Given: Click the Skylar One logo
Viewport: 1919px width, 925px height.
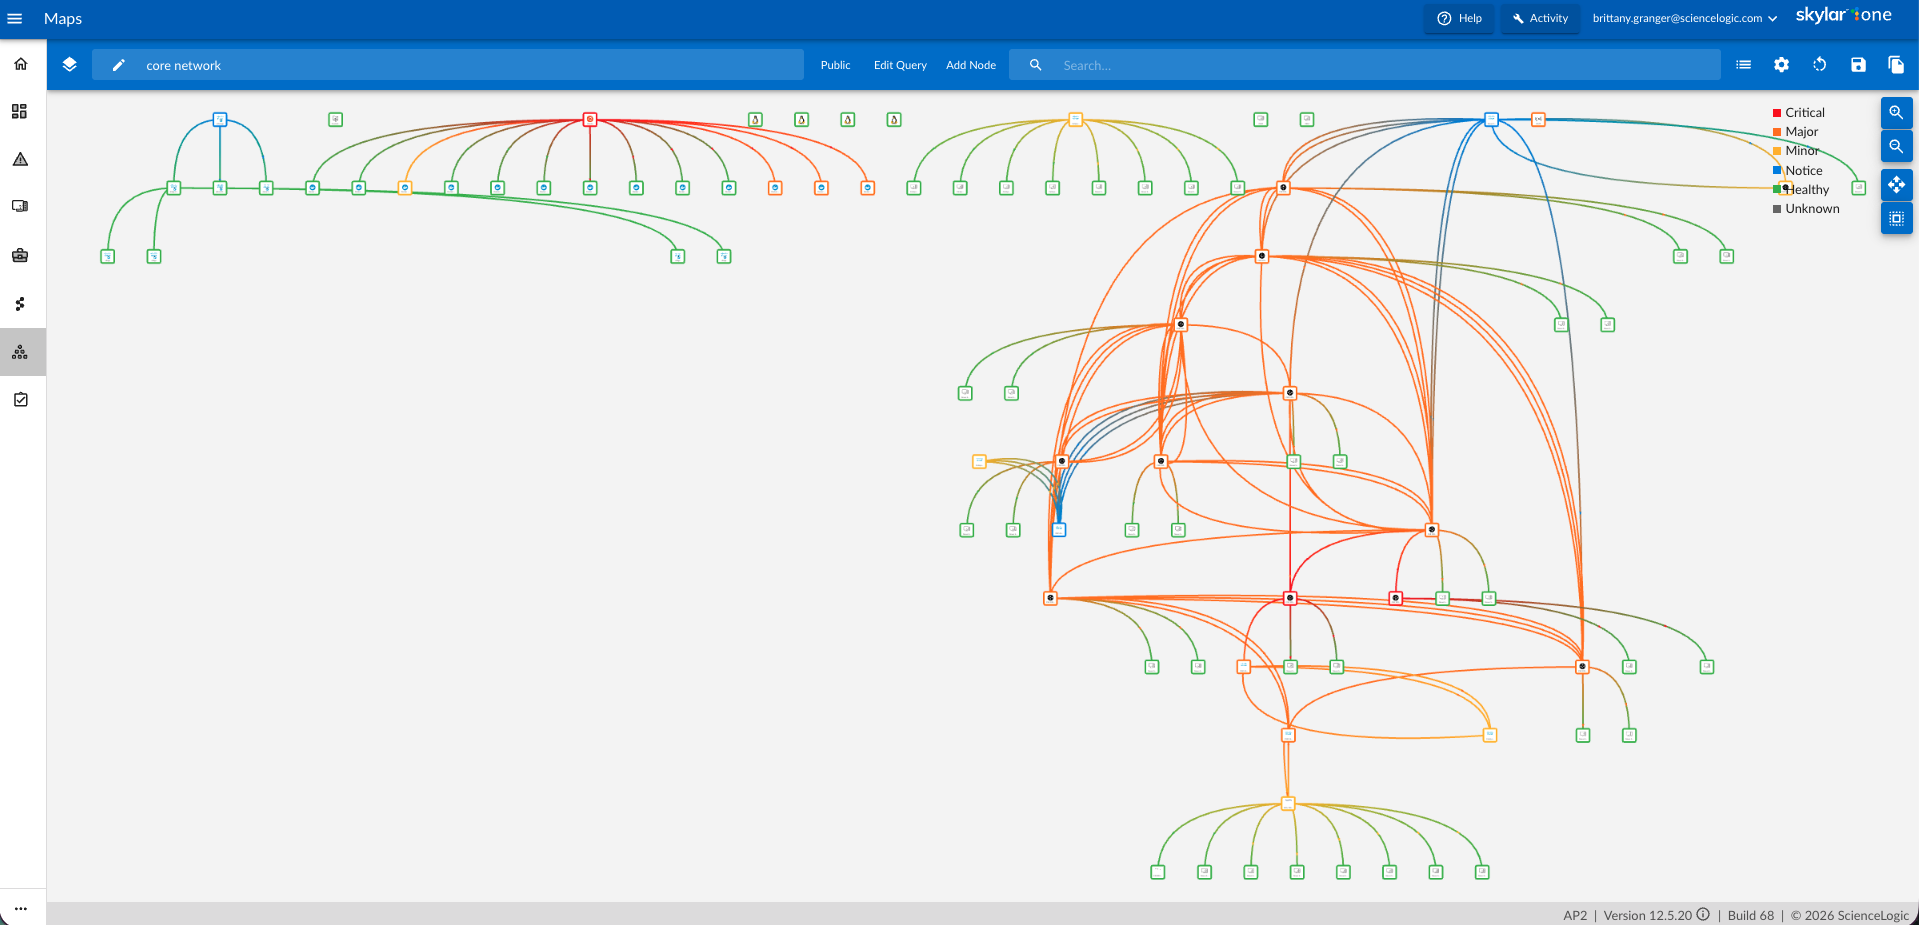Looking at the screenshot, I should (1843, 15).
